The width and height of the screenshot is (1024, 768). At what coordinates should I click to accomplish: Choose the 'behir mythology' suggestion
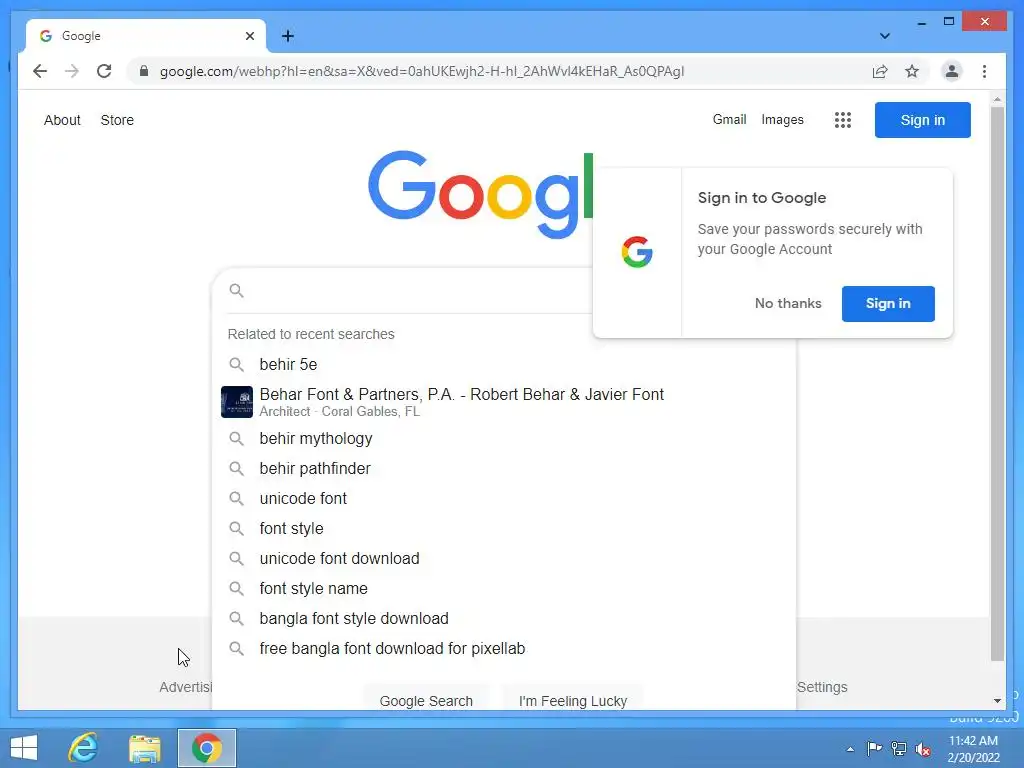(504, 439)
